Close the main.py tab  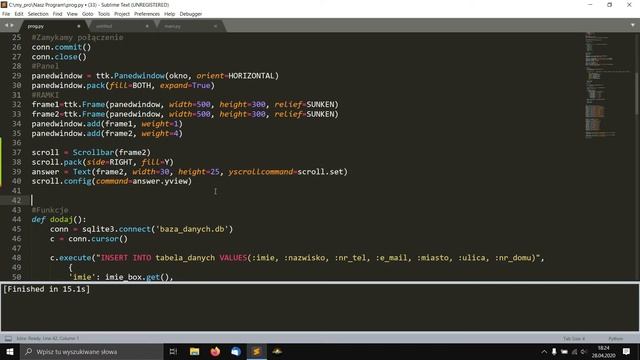tap(215, 26)
